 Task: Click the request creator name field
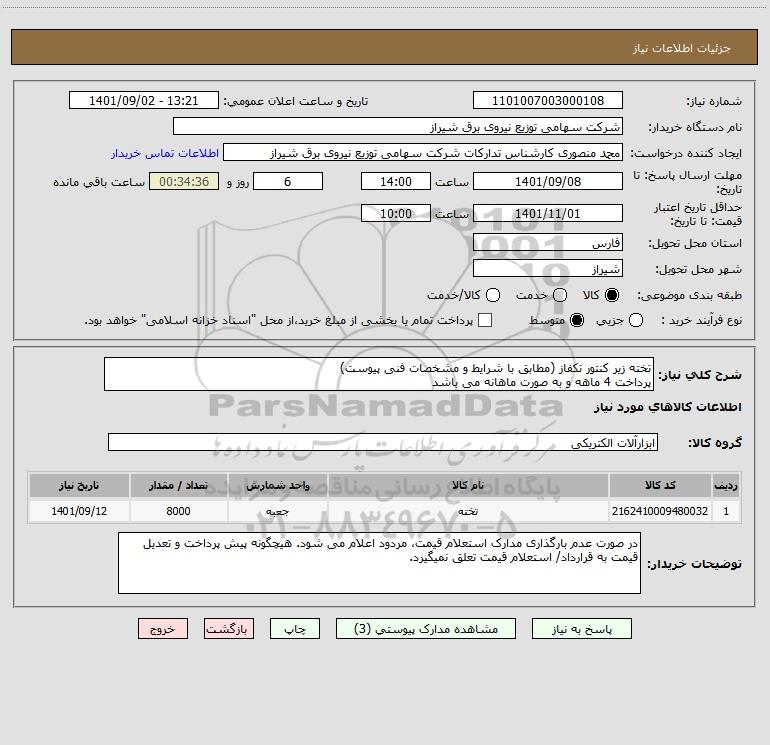(x=423, y=152)
